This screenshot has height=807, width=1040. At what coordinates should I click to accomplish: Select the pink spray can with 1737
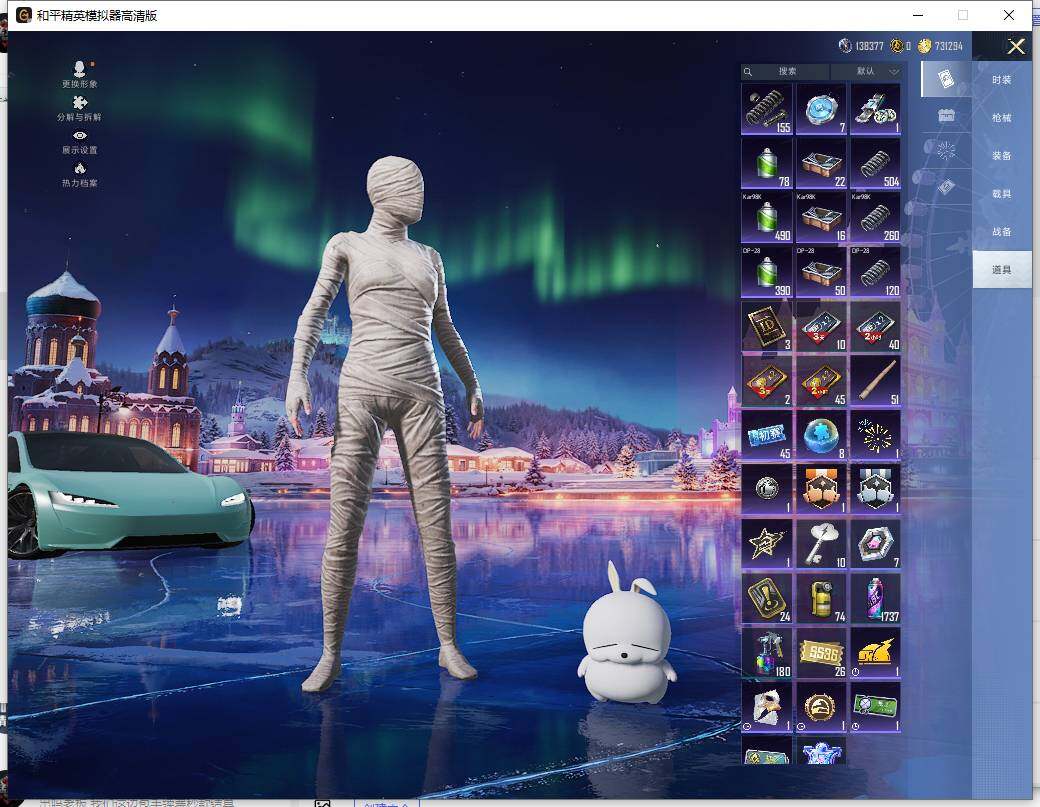tap(876, 598)
